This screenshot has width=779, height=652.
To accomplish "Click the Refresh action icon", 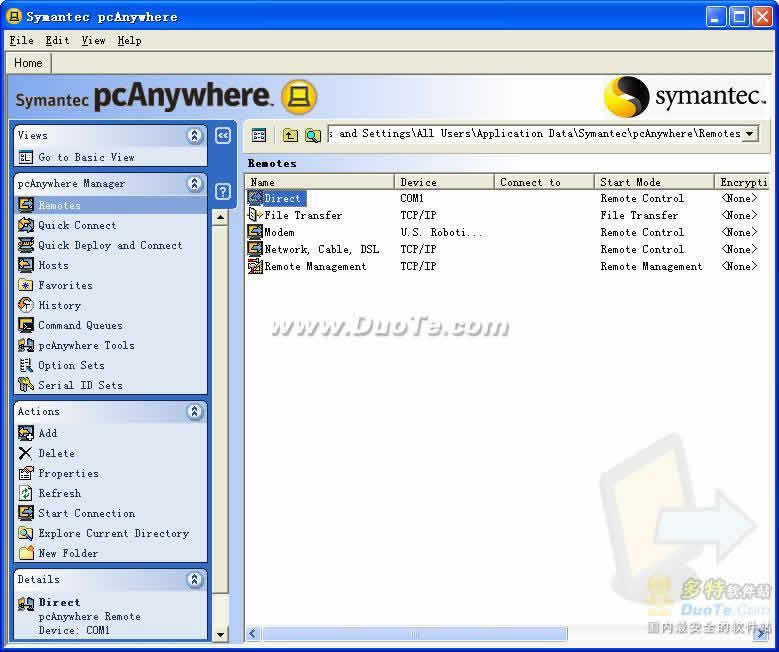I will [x=26, y=493].
